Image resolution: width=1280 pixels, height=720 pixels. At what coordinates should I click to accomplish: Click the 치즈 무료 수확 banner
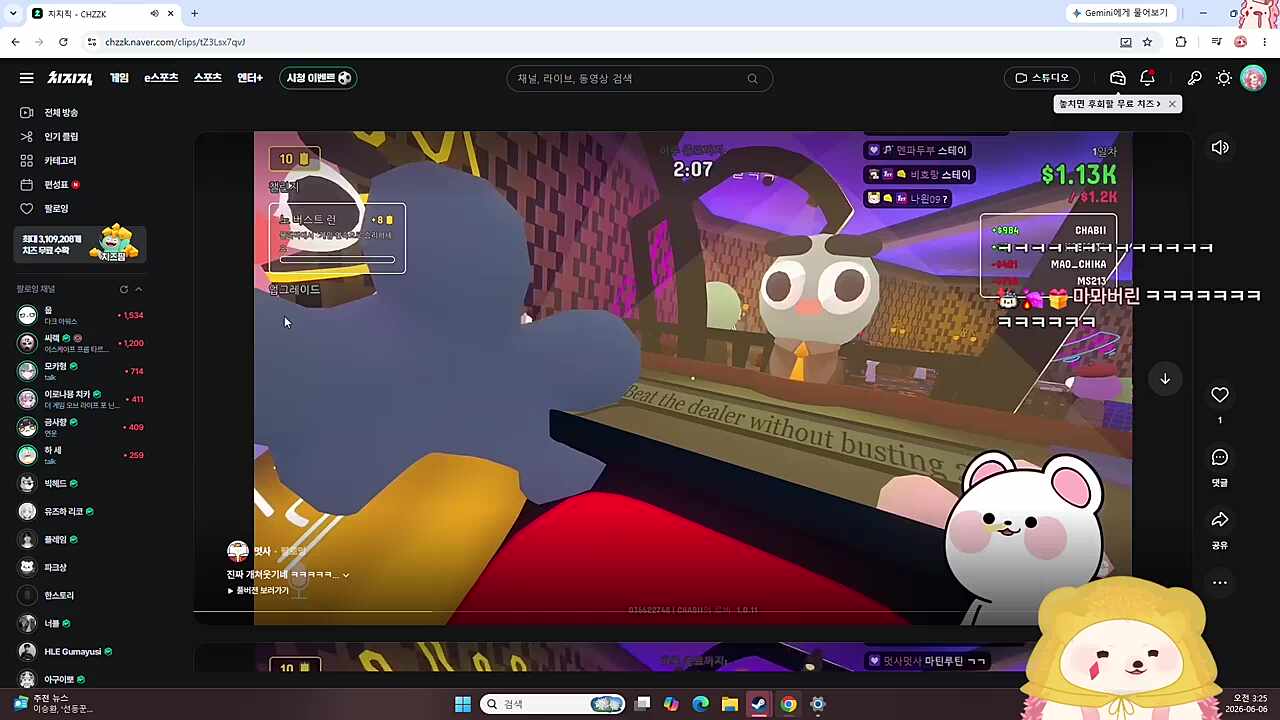[80, 244]
